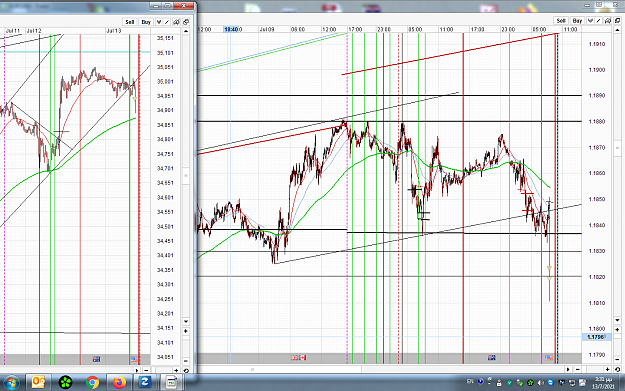The image size is (625, 391).
Task: Click the active trading platform taskbar button
Action: (171, 383)
